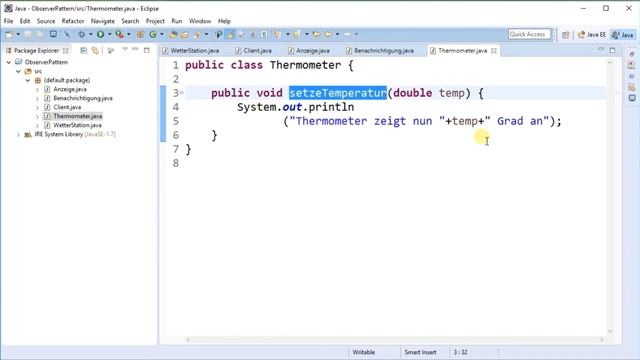Open the Window menu
The width and height of the screenshot is (640, 360).
pyautogui.click(x=200, y=21)
